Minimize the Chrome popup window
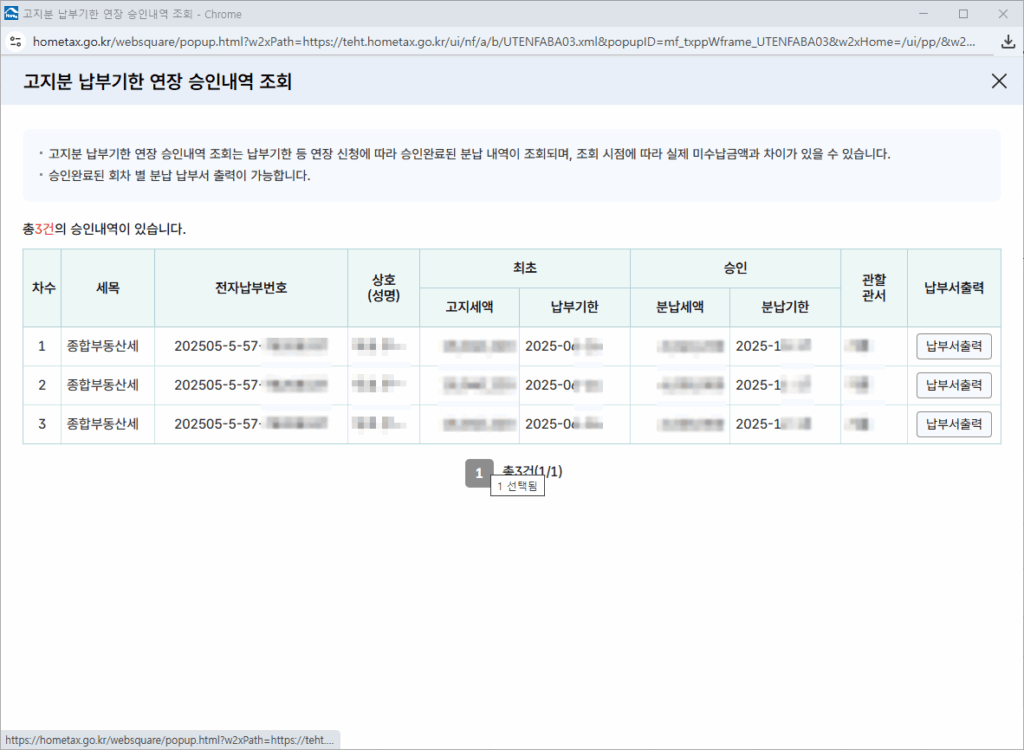Image resolution: width=1024 pixels, height=750 pixels. (918, 14)
